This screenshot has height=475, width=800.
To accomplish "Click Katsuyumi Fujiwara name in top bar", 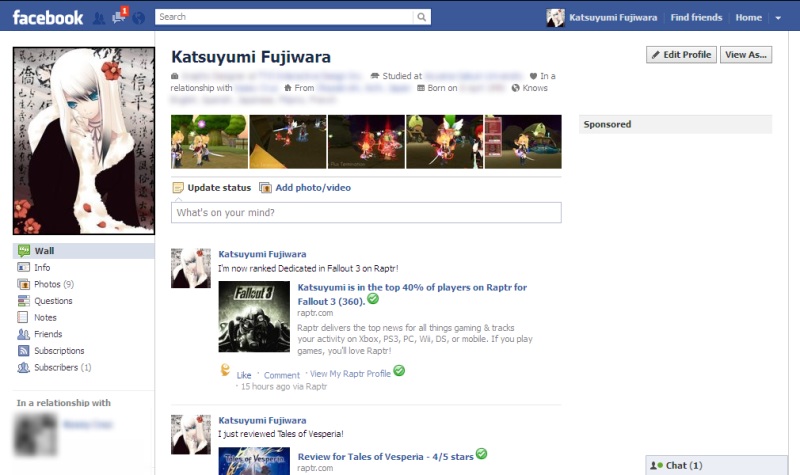I will point(613,17).
